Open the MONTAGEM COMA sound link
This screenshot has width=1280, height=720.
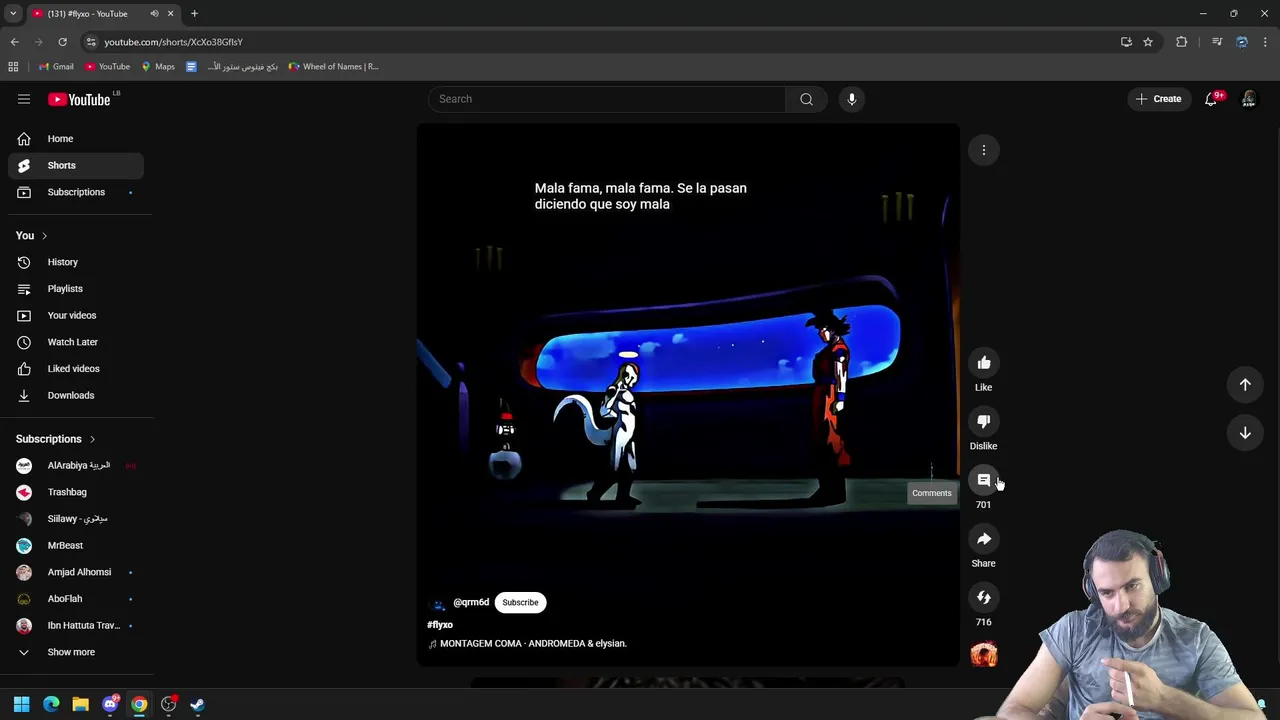click(533, 644)
